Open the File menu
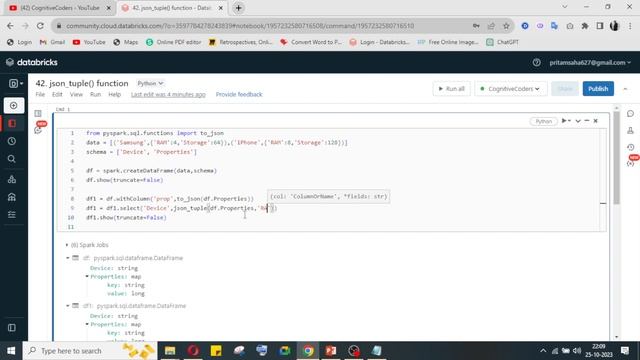The height and width of the screenshot is (360, 640). click(x=40, y=94)
